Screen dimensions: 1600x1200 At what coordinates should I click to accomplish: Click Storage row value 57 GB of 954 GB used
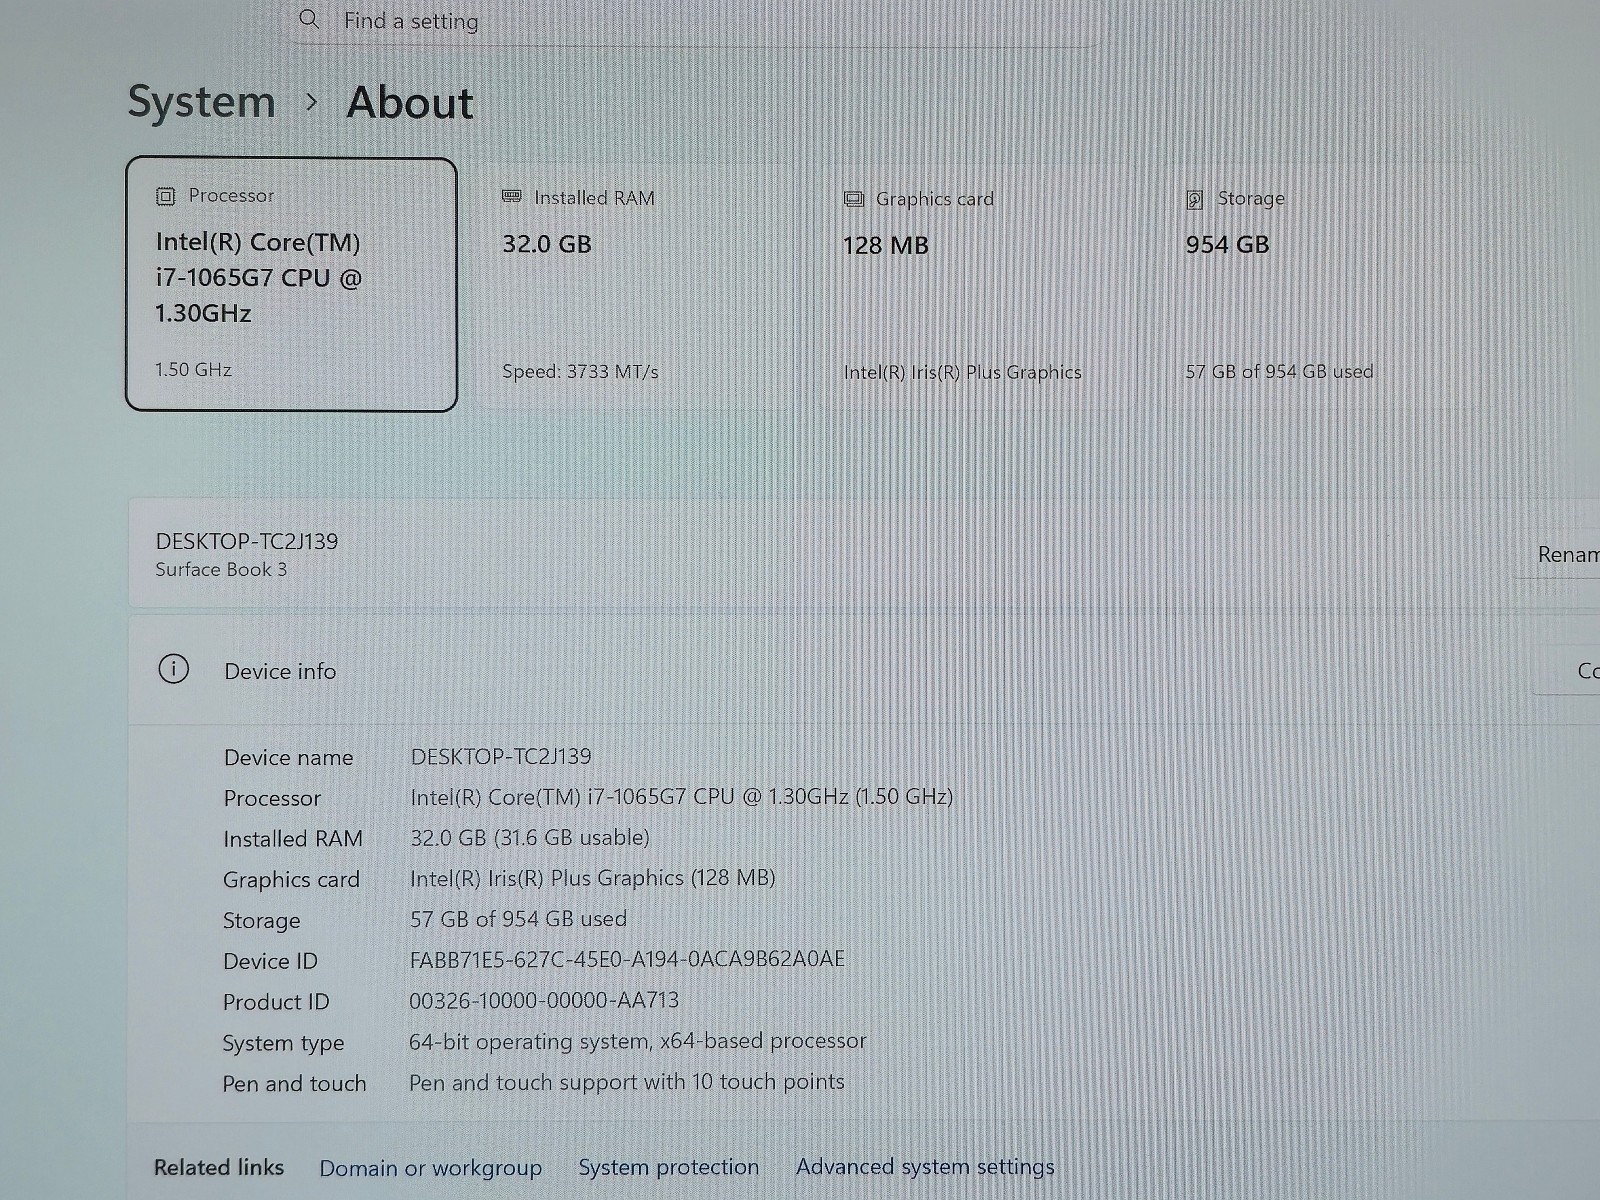point(518,919)
